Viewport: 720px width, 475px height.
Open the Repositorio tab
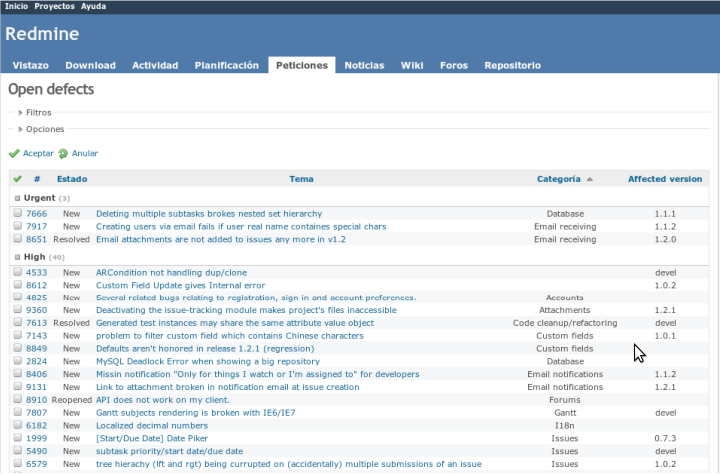512,65
